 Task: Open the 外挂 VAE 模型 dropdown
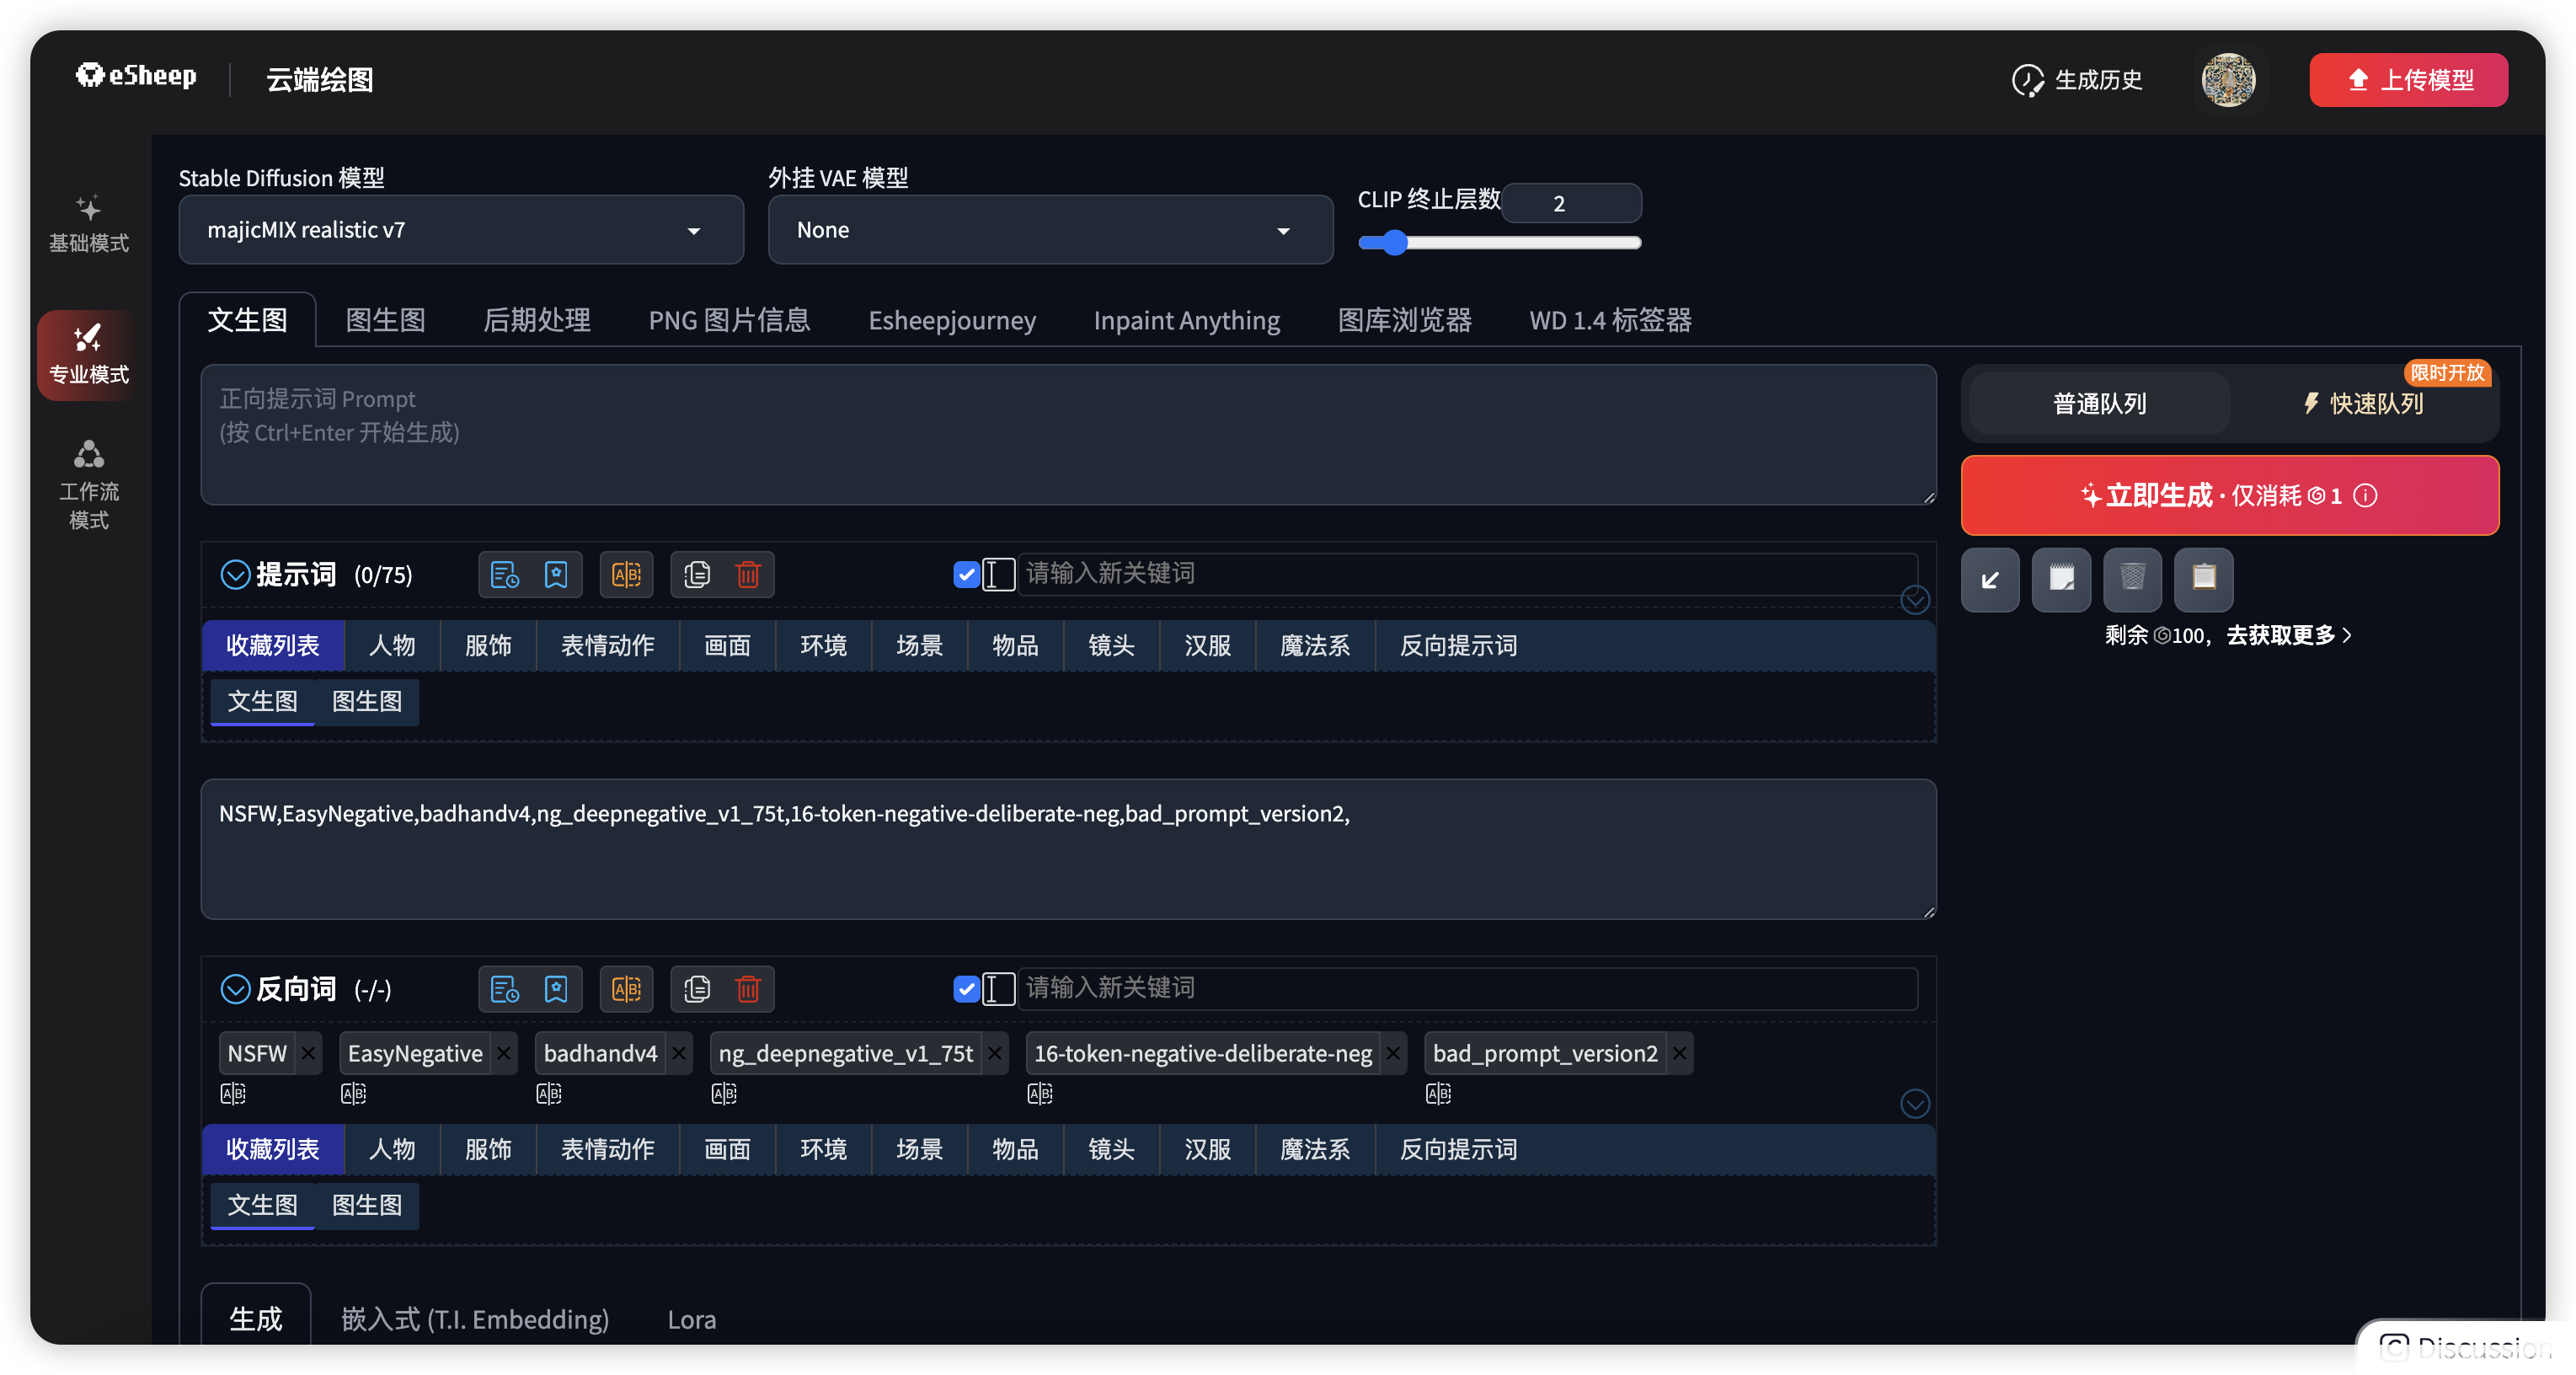coord(1050,230)
